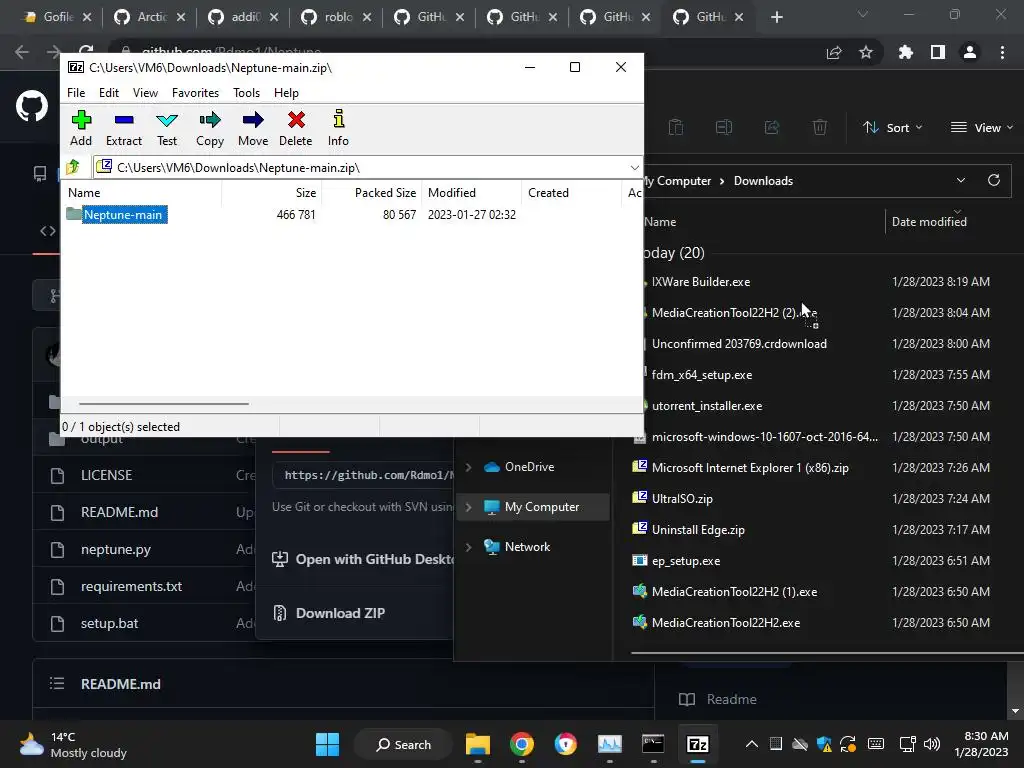1024x768 pixels.
Task: Open Chrome extensions puzzle icon
Action: coord(906,52)
